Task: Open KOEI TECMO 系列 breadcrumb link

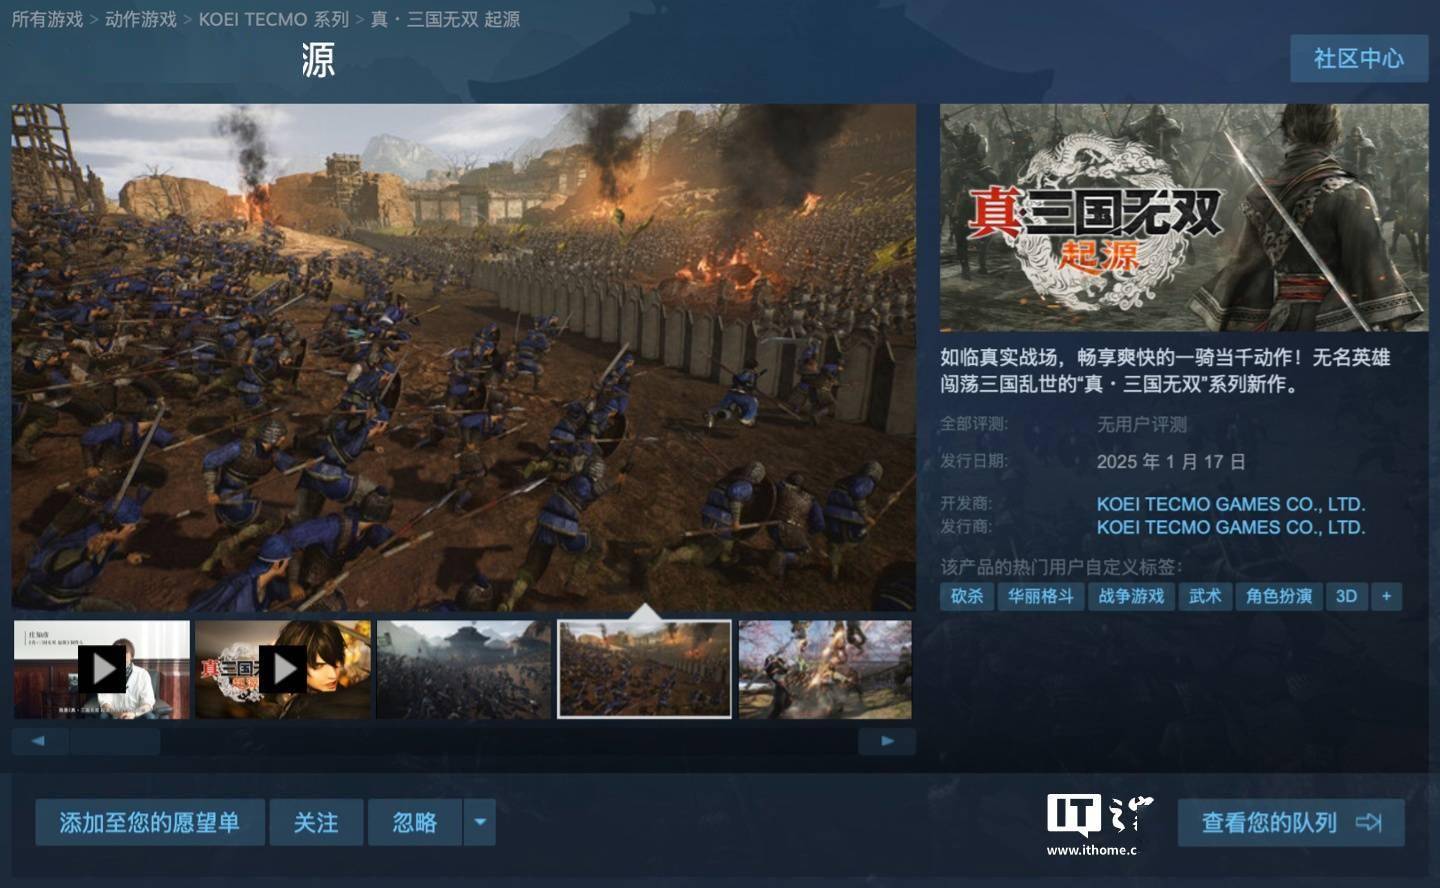Action: point(274,19)
